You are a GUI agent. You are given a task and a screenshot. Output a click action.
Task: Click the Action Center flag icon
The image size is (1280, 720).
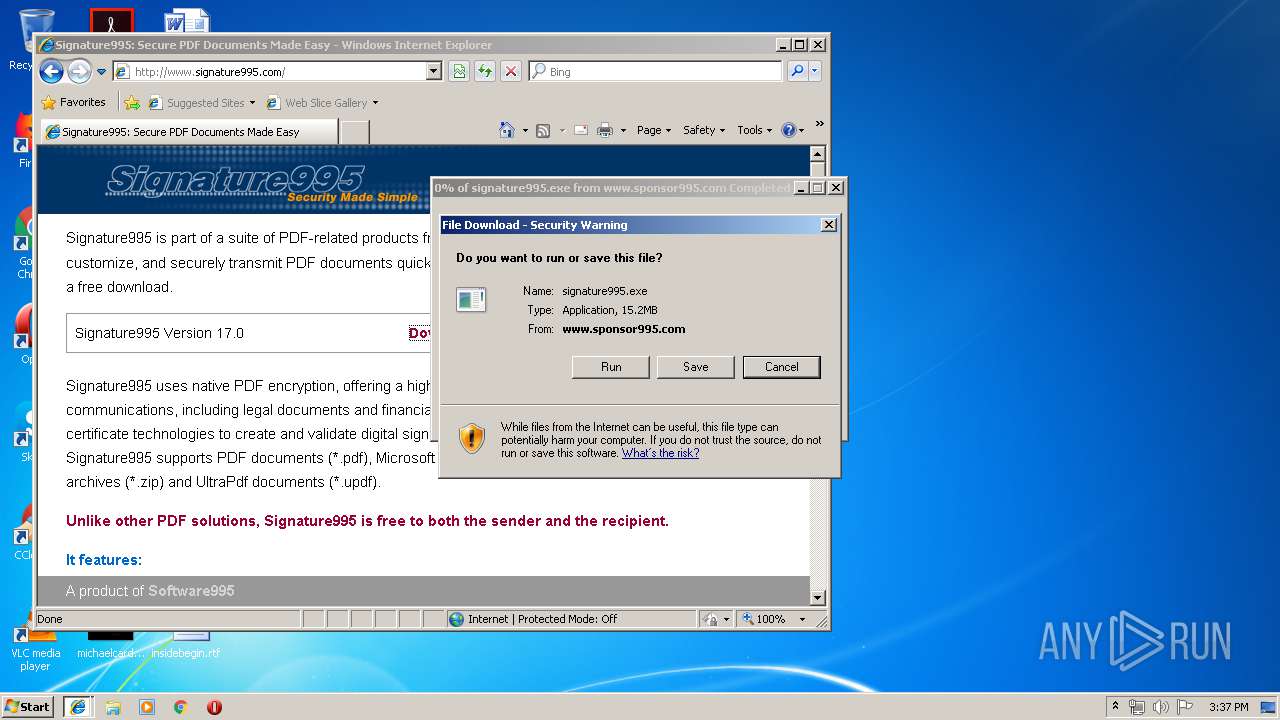(x=1185, y=707)
